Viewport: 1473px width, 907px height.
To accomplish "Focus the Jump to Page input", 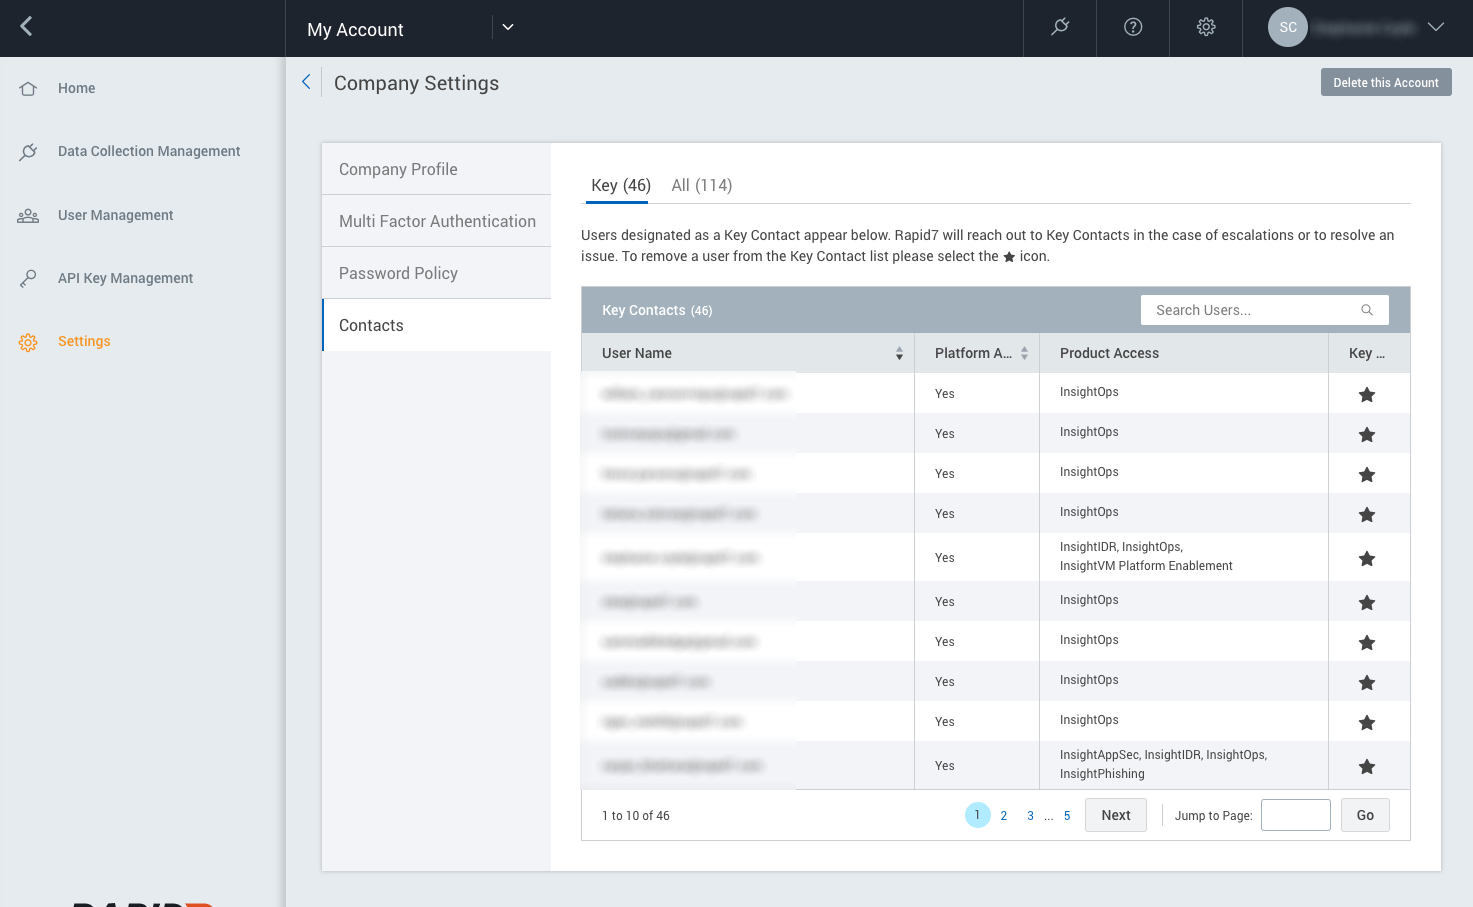I will [1296, 815].
